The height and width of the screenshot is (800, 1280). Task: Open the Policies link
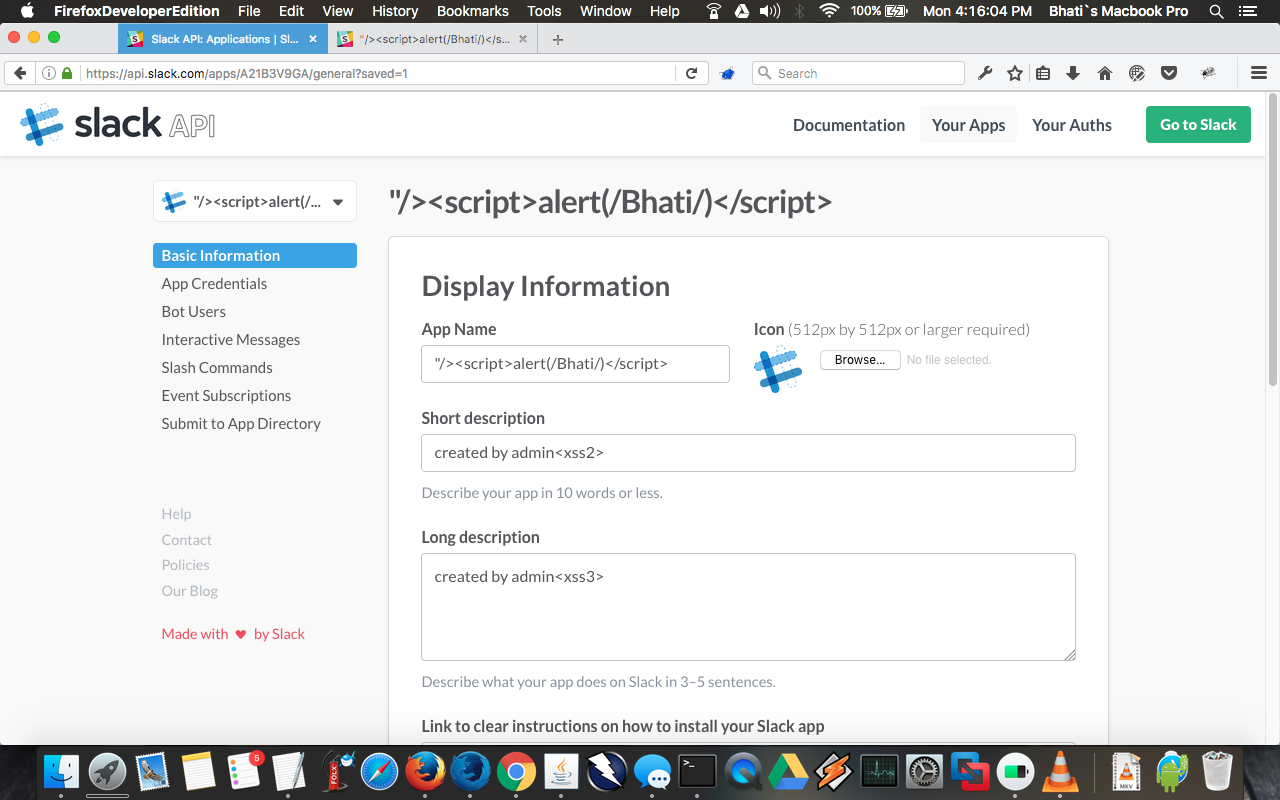click(186, 565)
